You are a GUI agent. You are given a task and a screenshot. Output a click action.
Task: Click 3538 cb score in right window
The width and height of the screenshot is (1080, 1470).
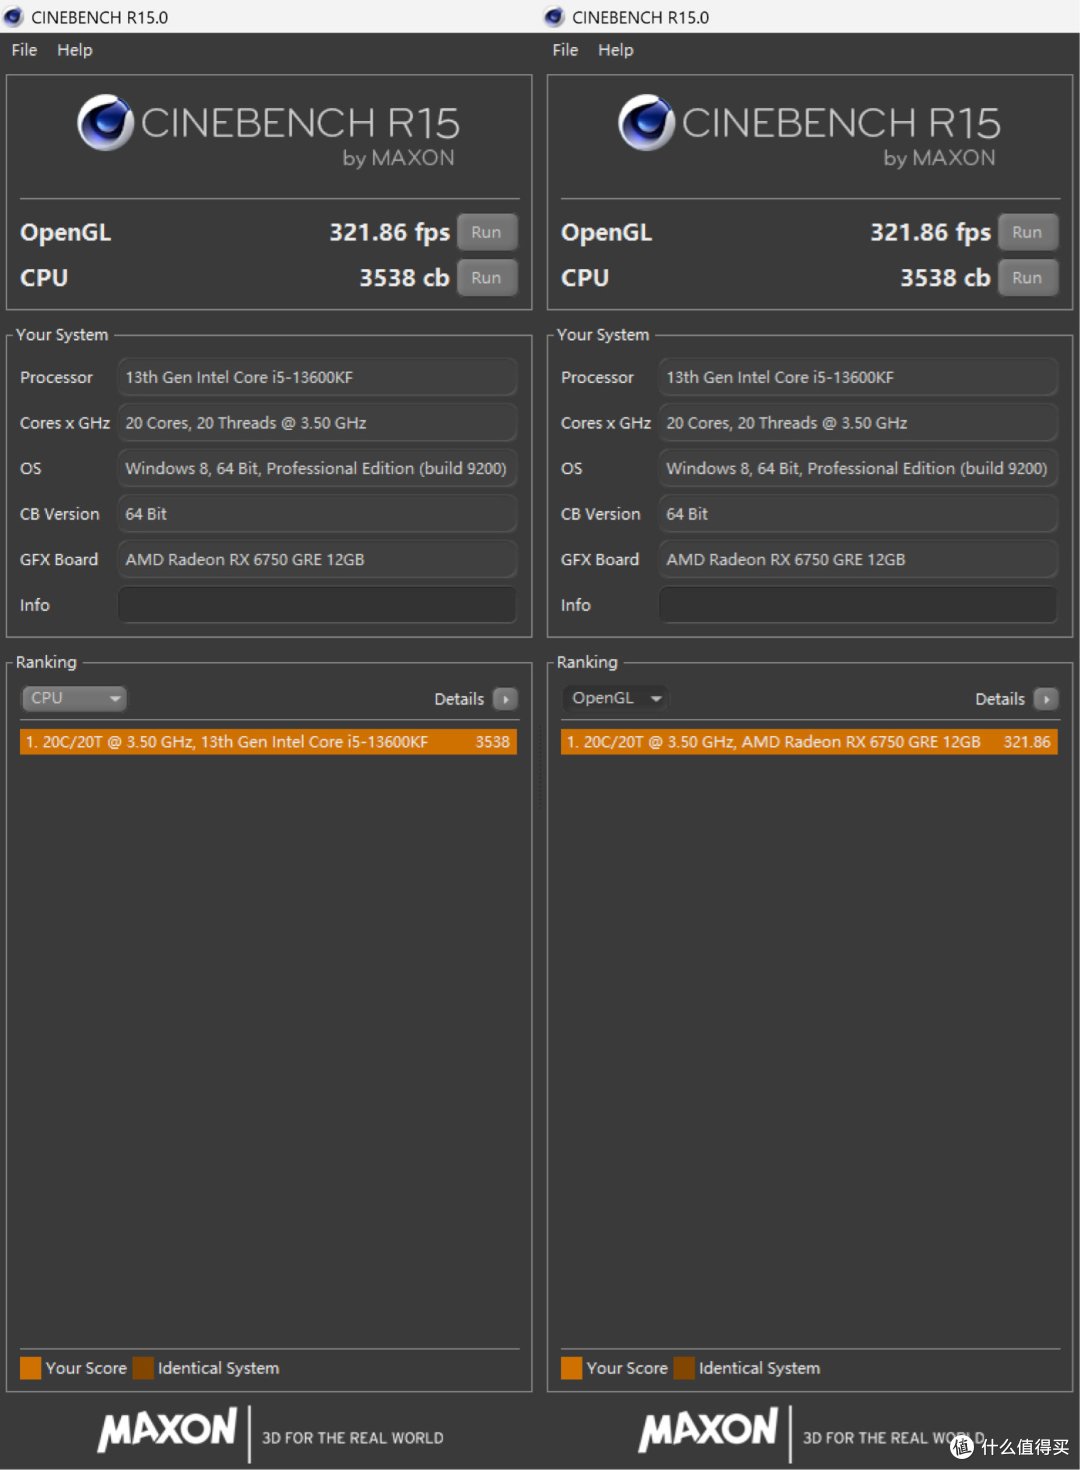[x=945, y=278]
